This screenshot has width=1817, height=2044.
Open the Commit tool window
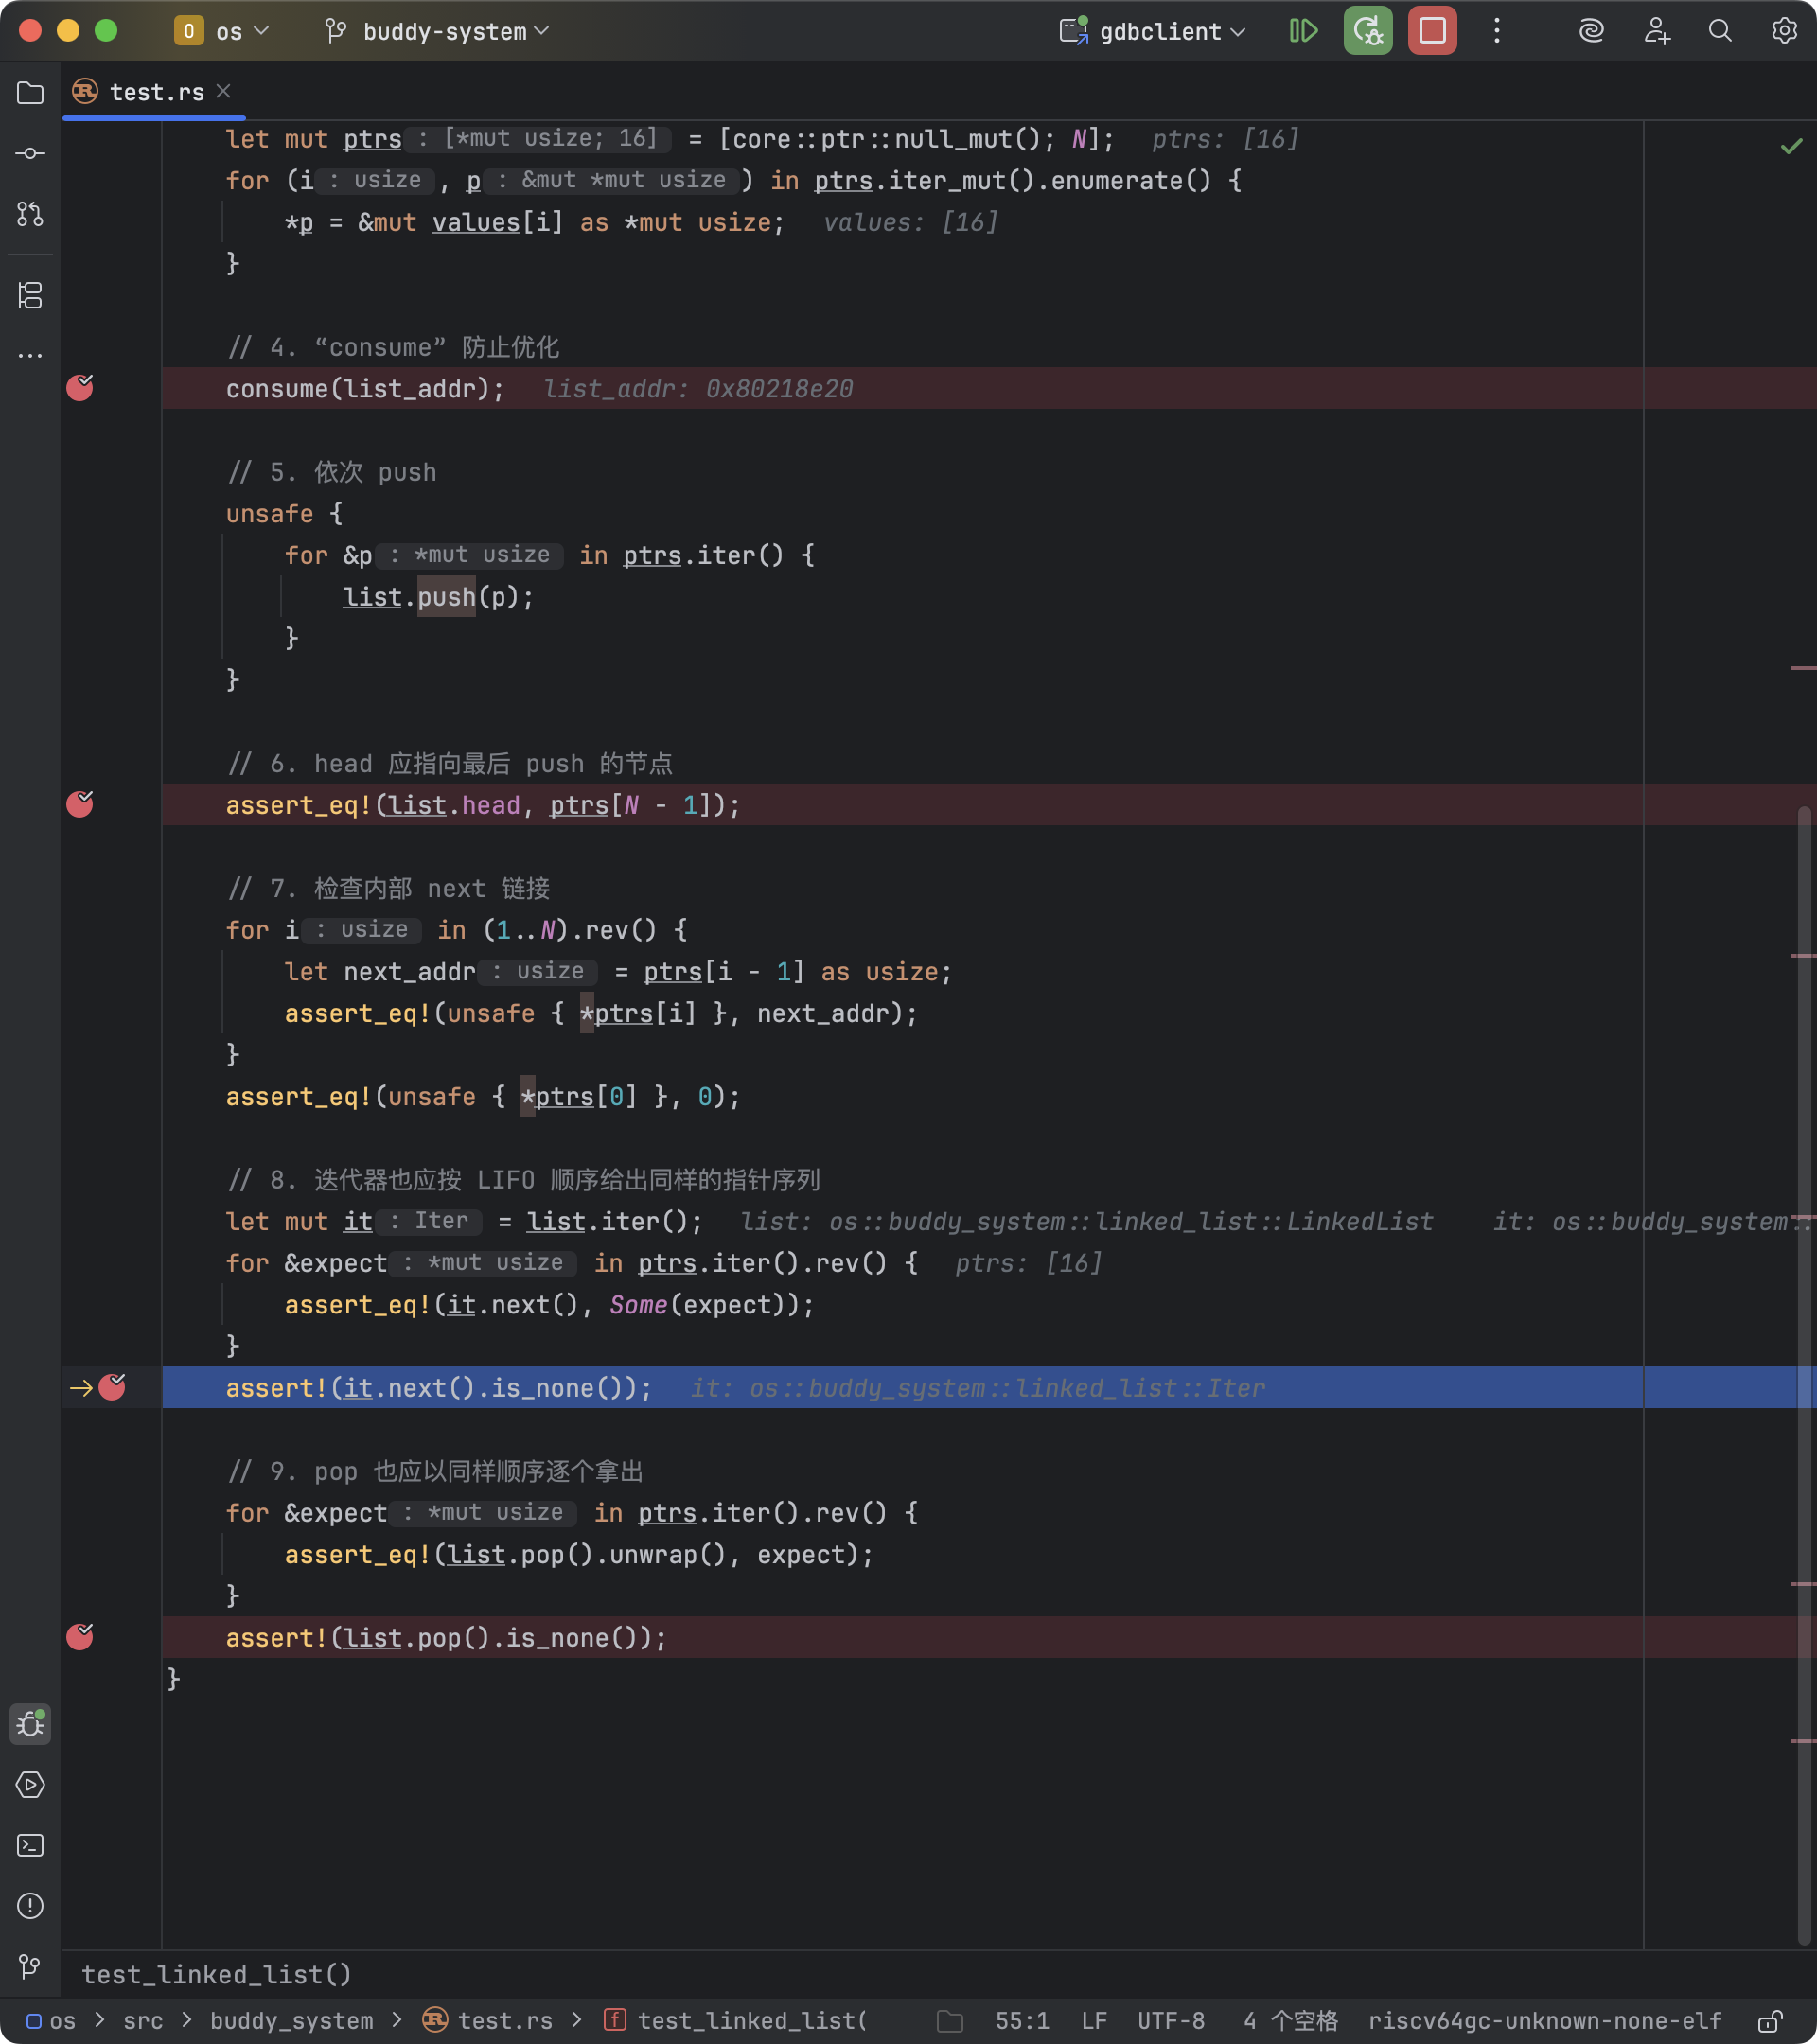tap(30, 153)
